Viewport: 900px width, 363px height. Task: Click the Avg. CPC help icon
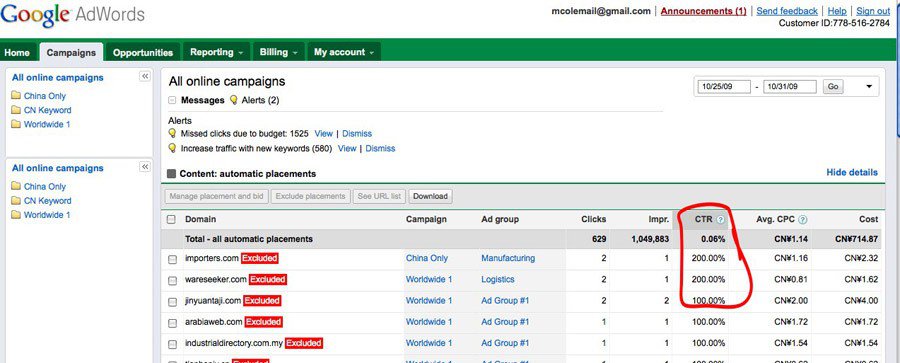[803, 219]
